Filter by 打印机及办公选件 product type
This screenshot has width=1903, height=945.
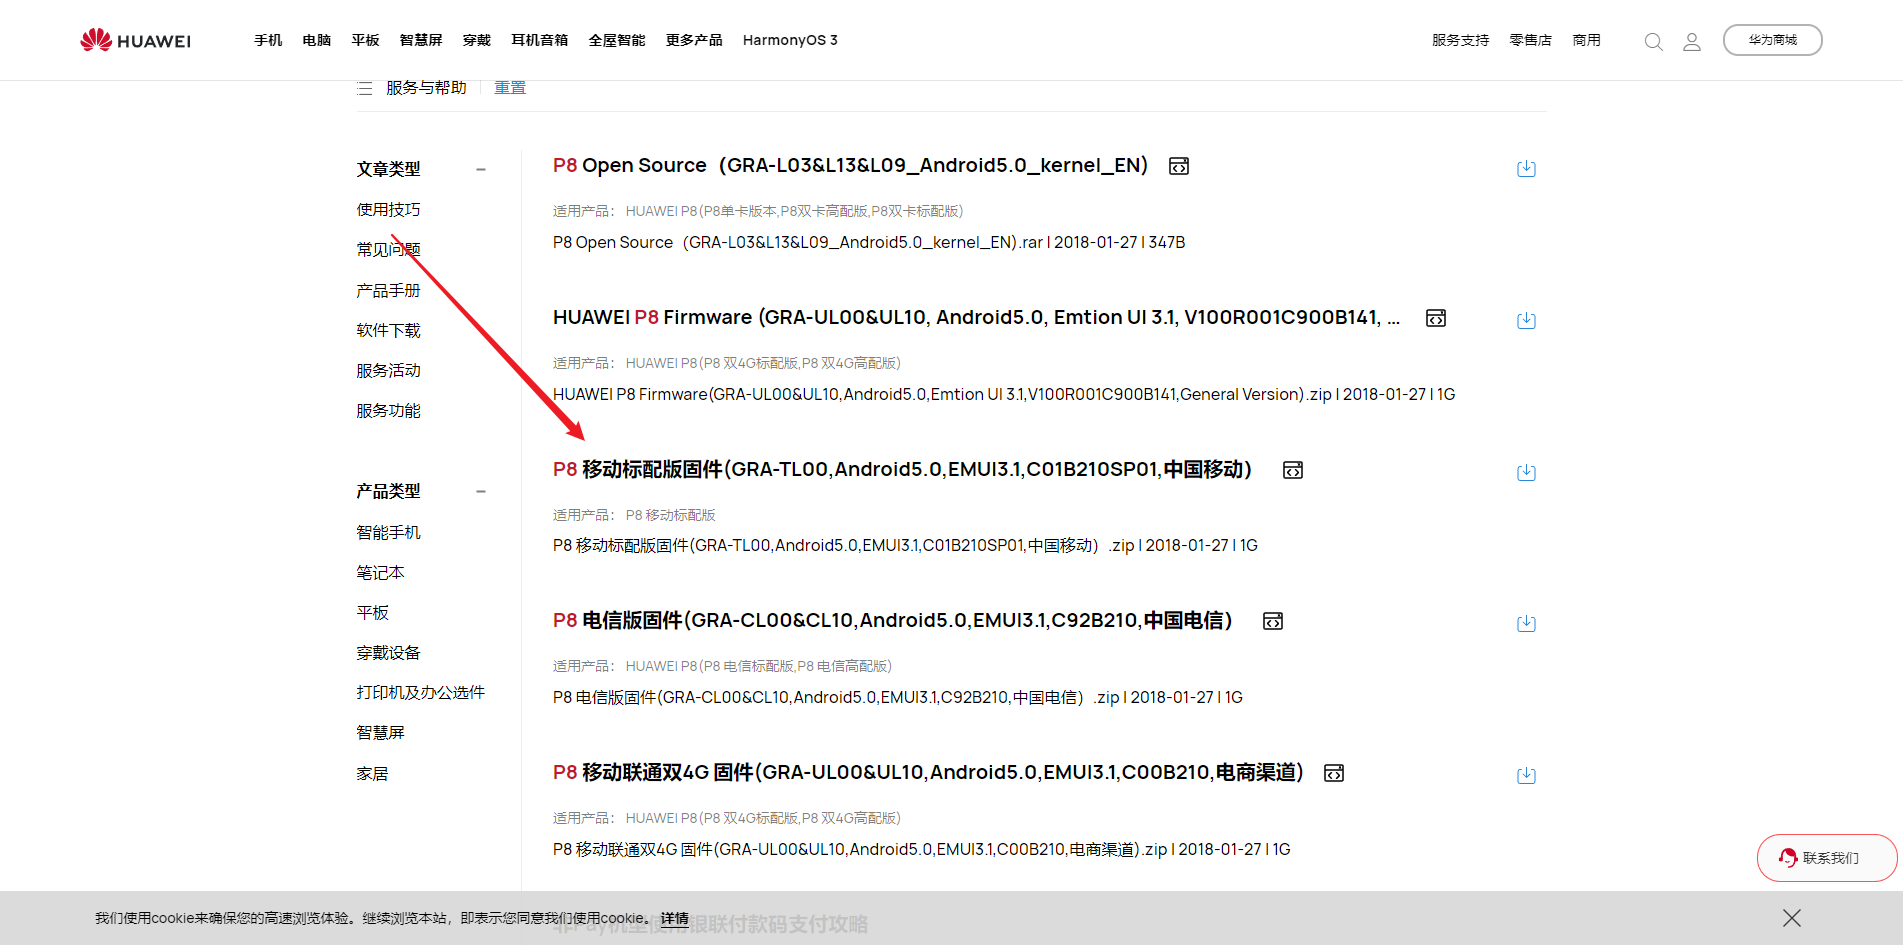pyautogui.click(x=421, y=693)
